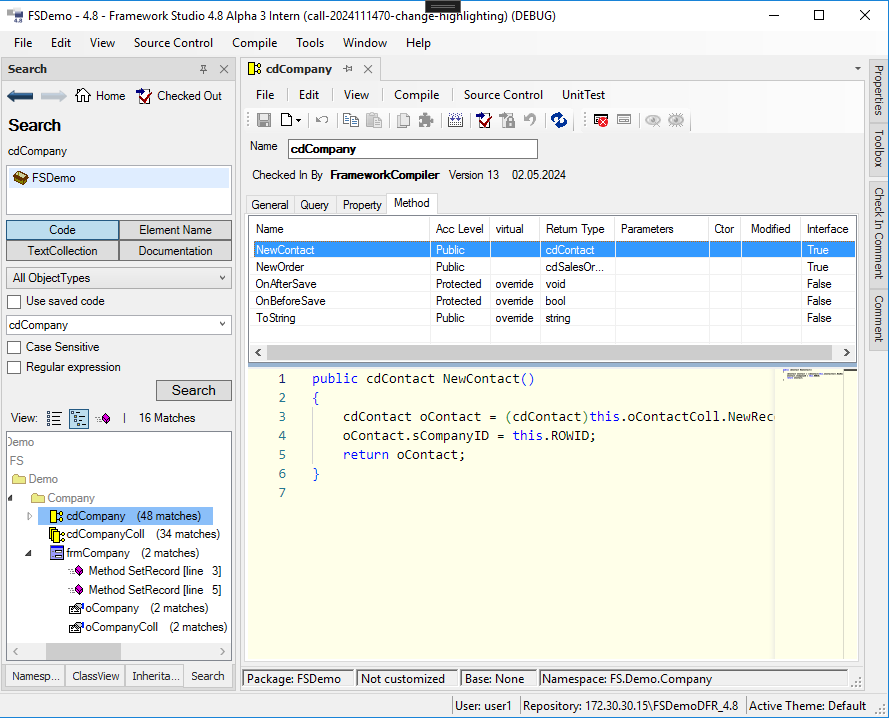Viewport: 889px width, 718px height.
Task: Collapse the Company folder node
Action: click(10, 498)
